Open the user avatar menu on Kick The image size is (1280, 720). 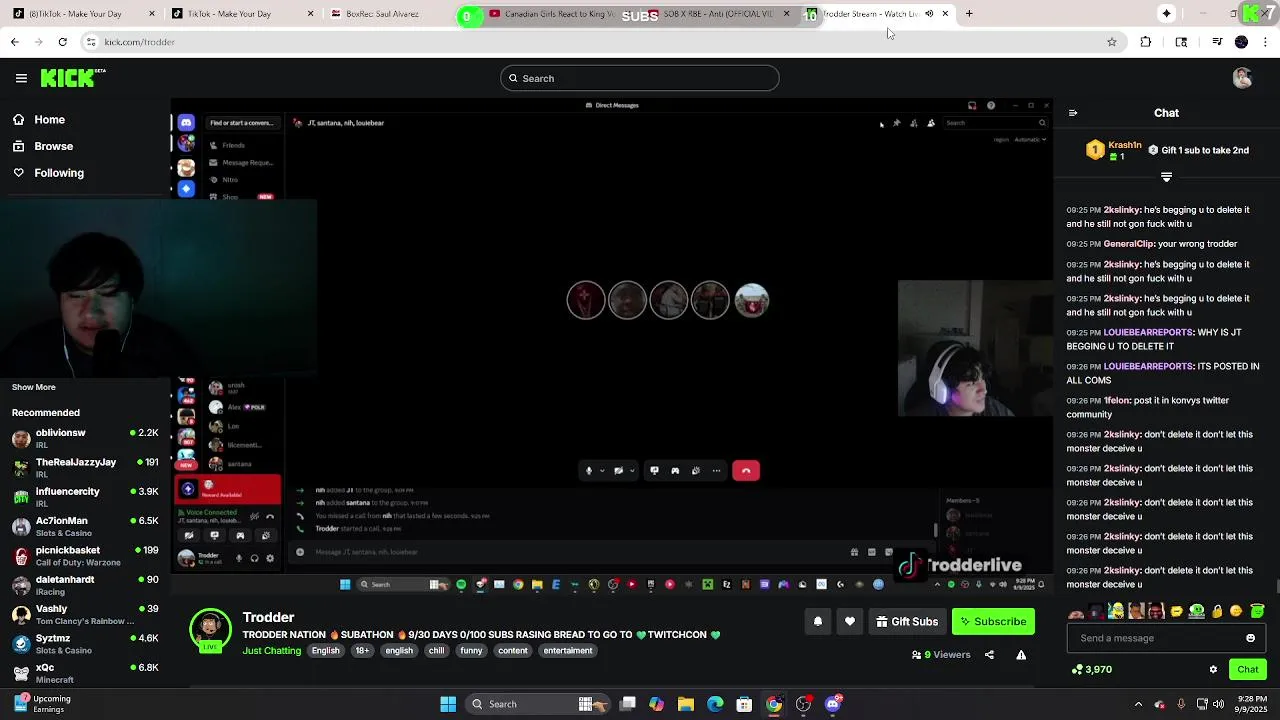pos(1242,78)
